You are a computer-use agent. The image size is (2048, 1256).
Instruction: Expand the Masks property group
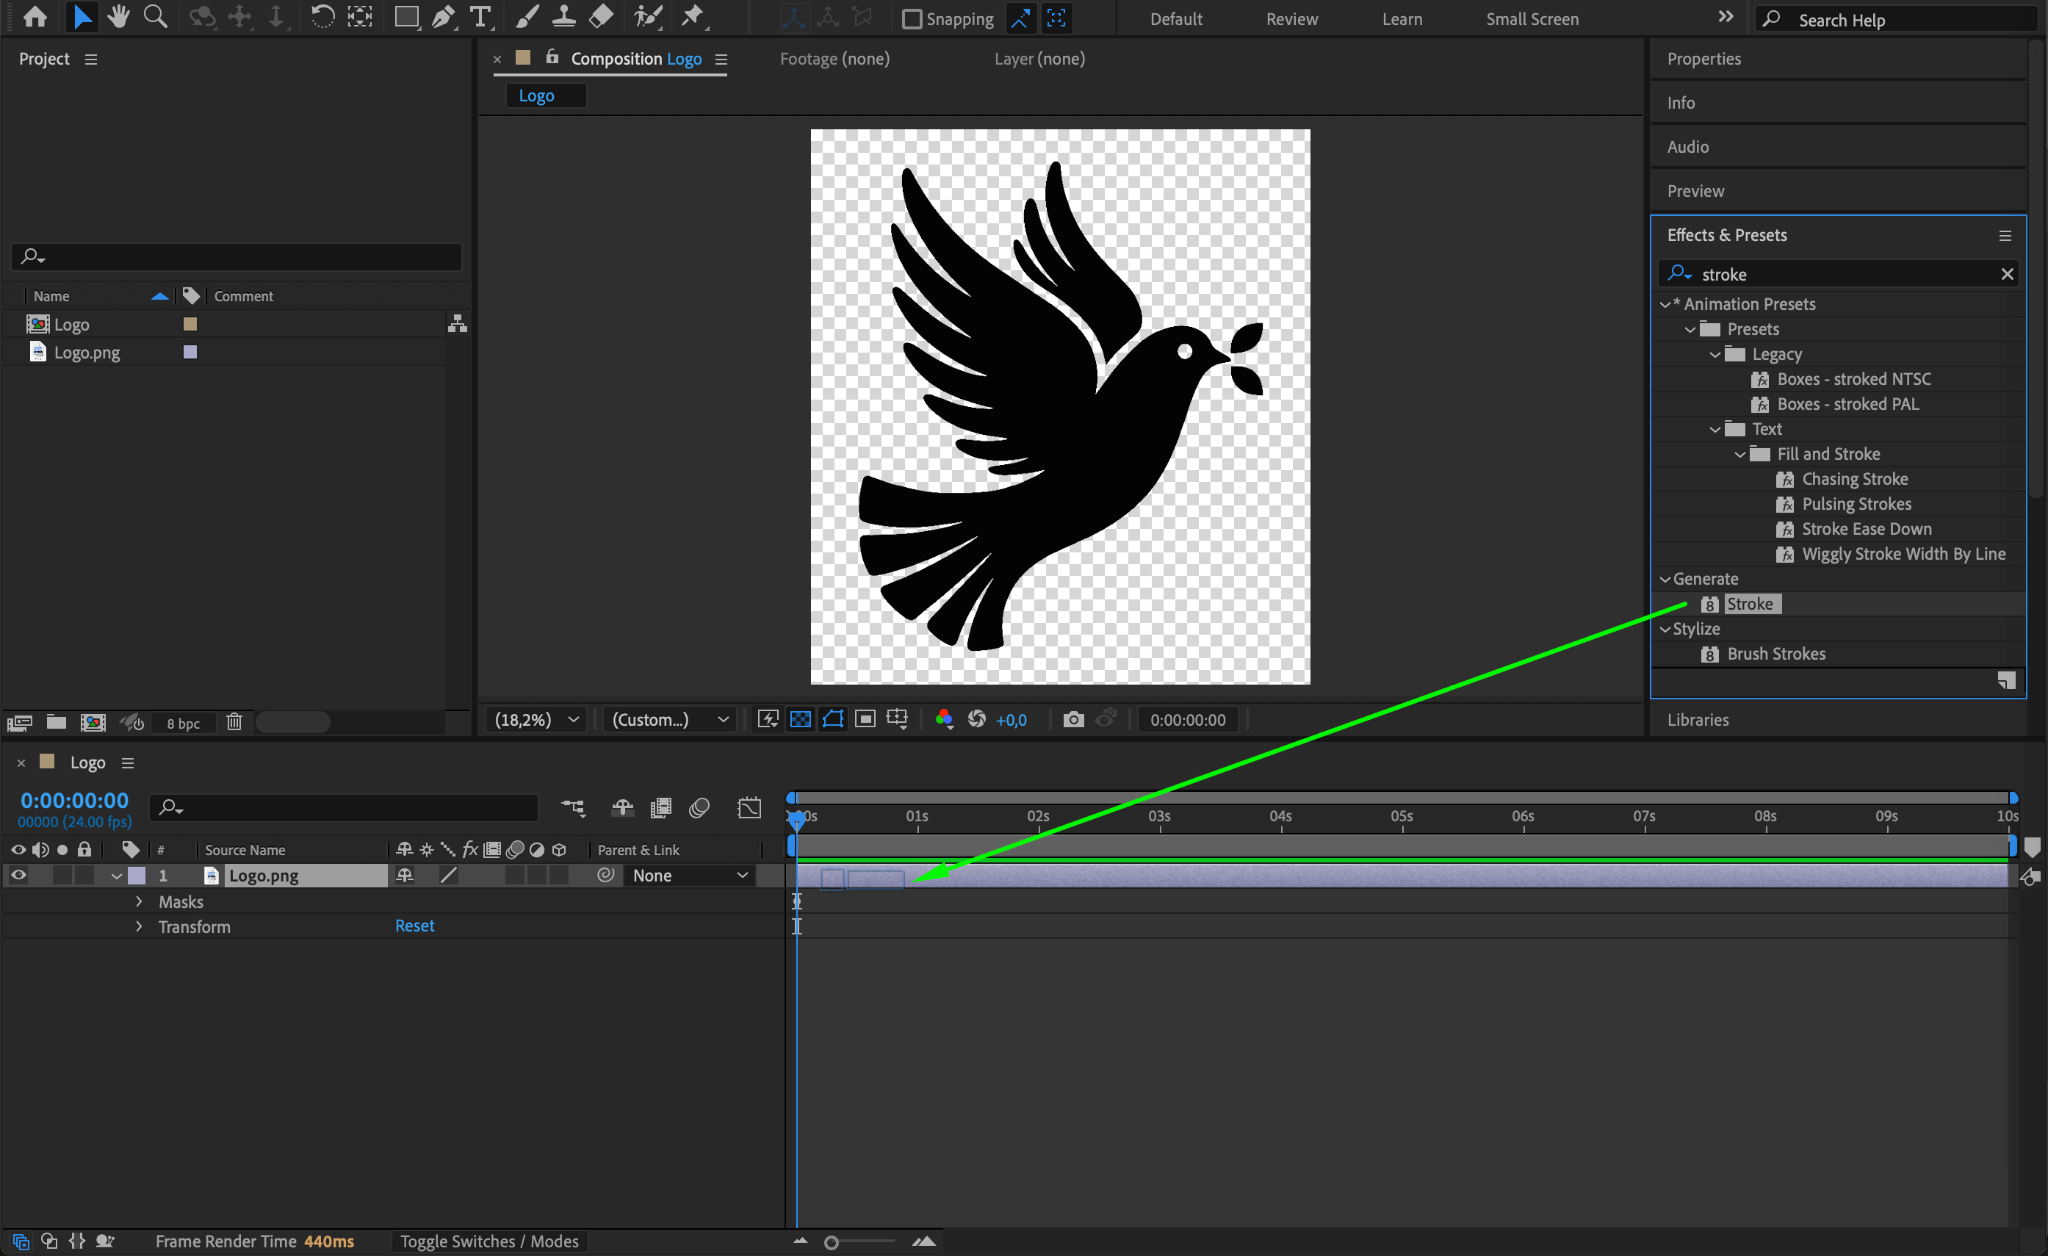point(139,902)
